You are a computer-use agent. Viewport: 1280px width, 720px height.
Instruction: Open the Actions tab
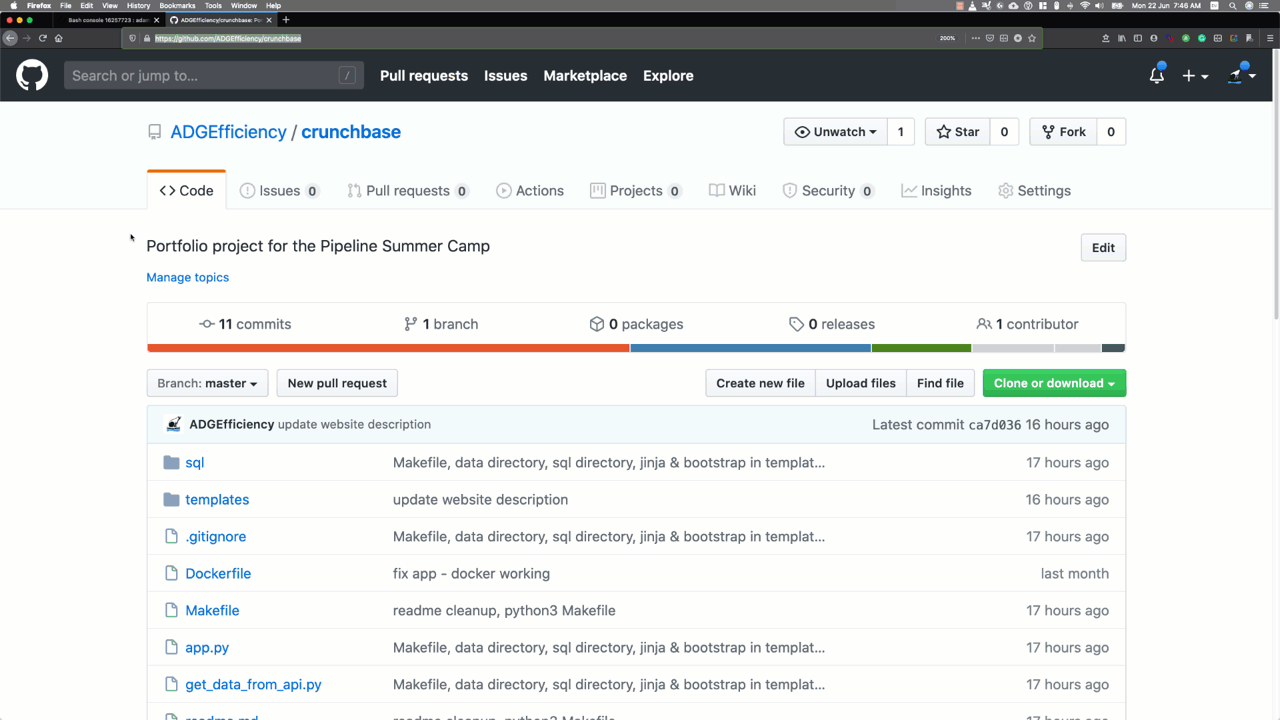[x=530, y=190]
